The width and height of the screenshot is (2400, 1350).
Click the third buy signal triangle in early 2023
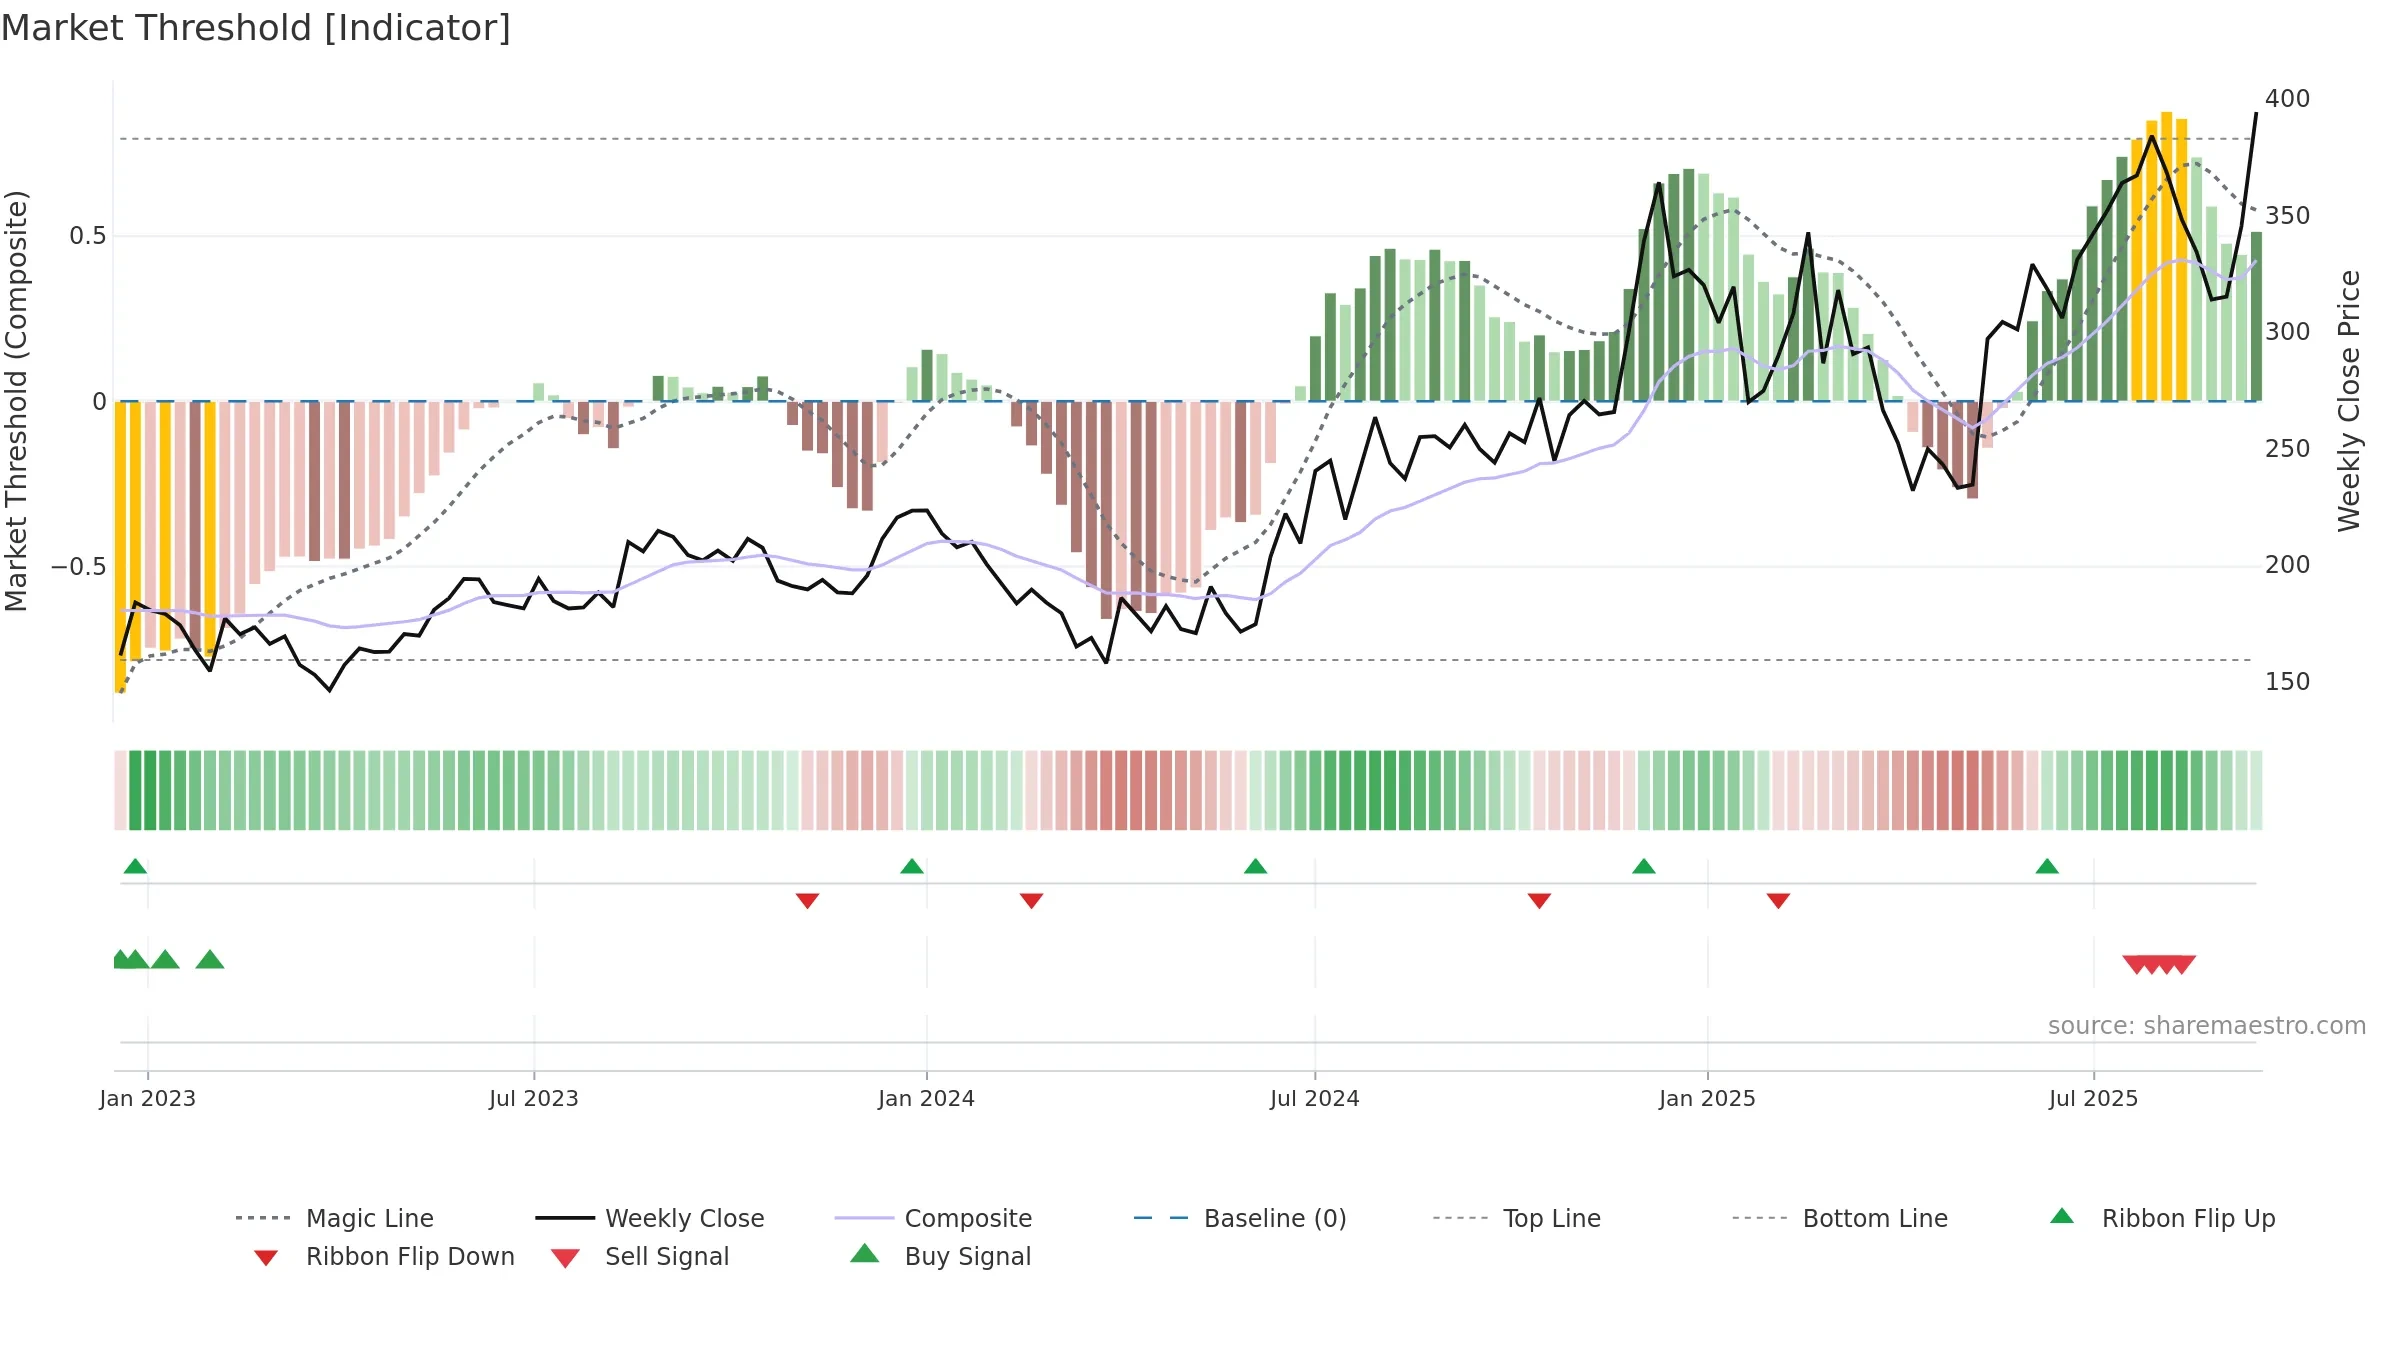pyautogui.click(x=165, y=960)
